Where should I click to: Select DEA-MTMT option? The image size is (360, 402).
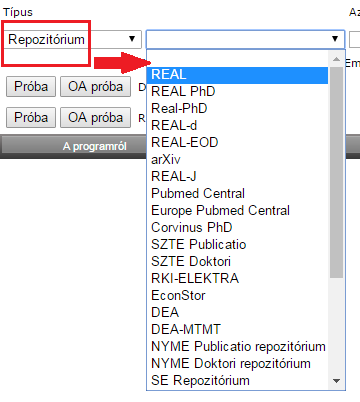(x=237, y=329)
